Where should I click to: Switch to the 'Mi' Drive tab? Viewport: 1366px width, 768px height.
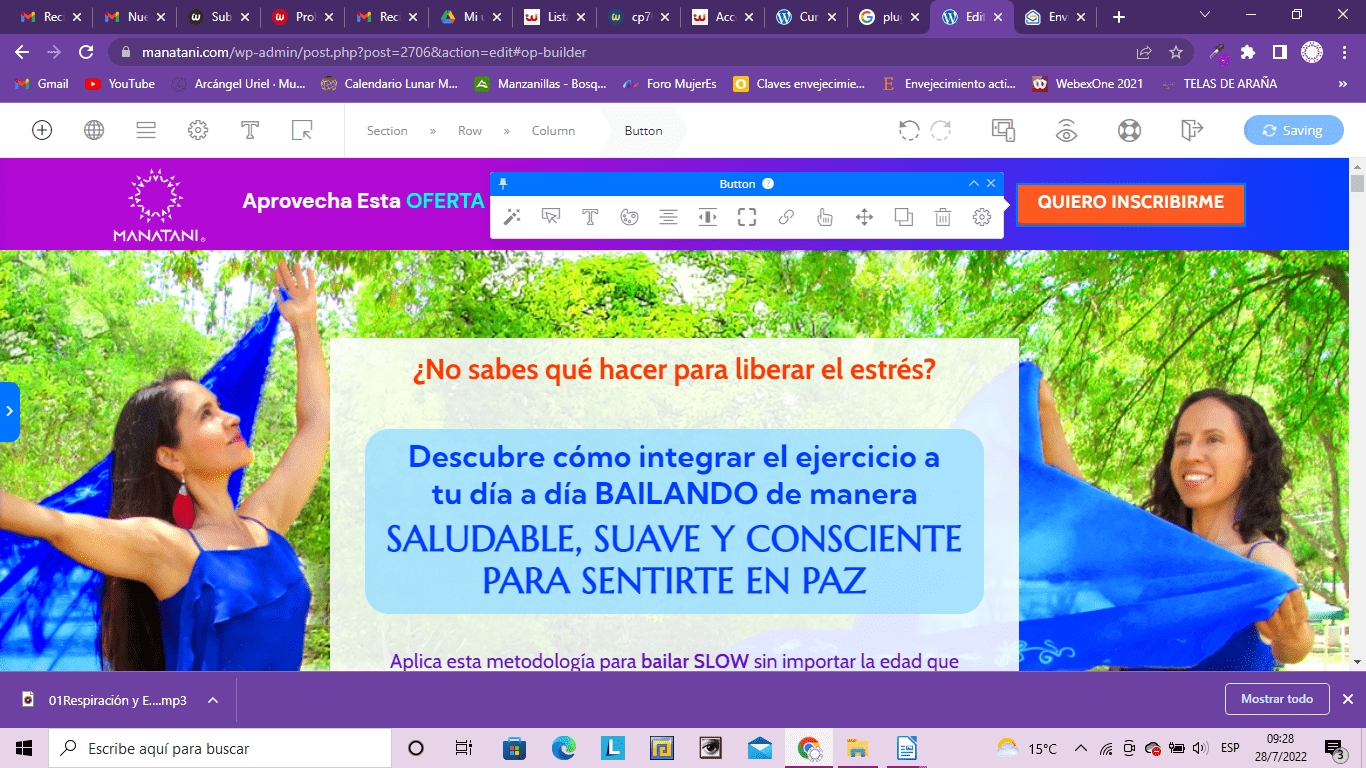coord(468,17)
